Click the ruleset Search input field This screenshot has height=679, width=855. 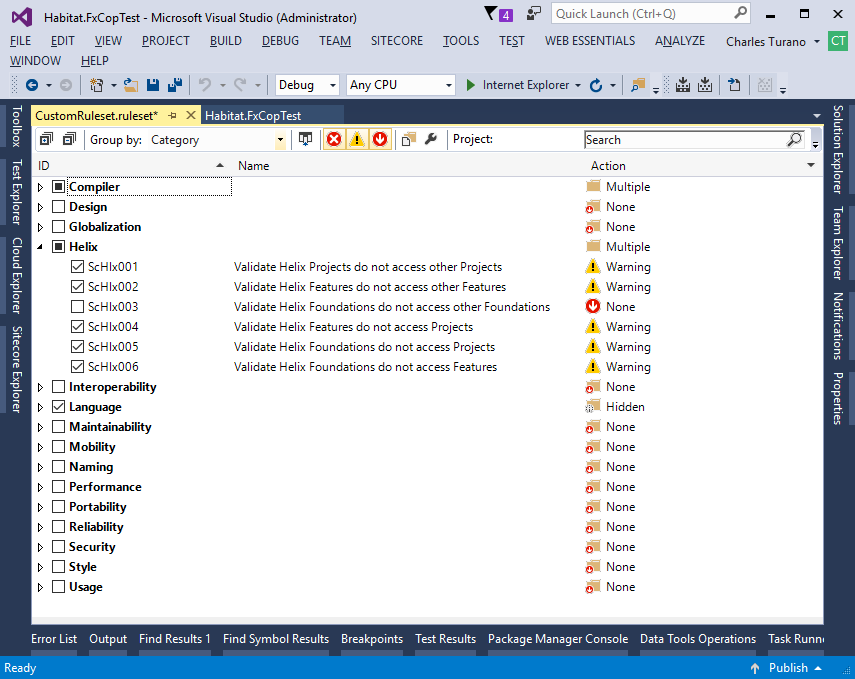click(x=684, y=140)
